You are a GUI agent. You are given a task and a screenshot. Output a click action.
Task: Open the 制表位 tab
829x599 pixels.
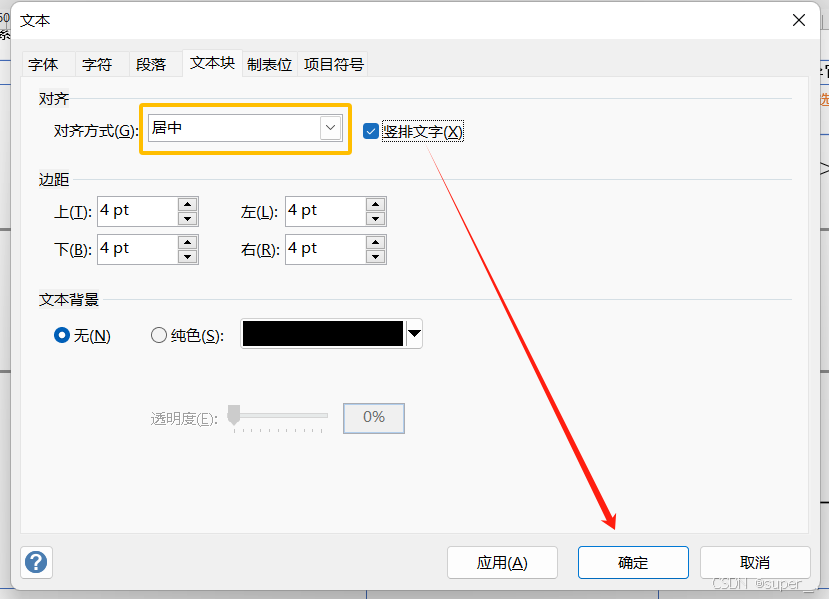(x=269, y=63)
